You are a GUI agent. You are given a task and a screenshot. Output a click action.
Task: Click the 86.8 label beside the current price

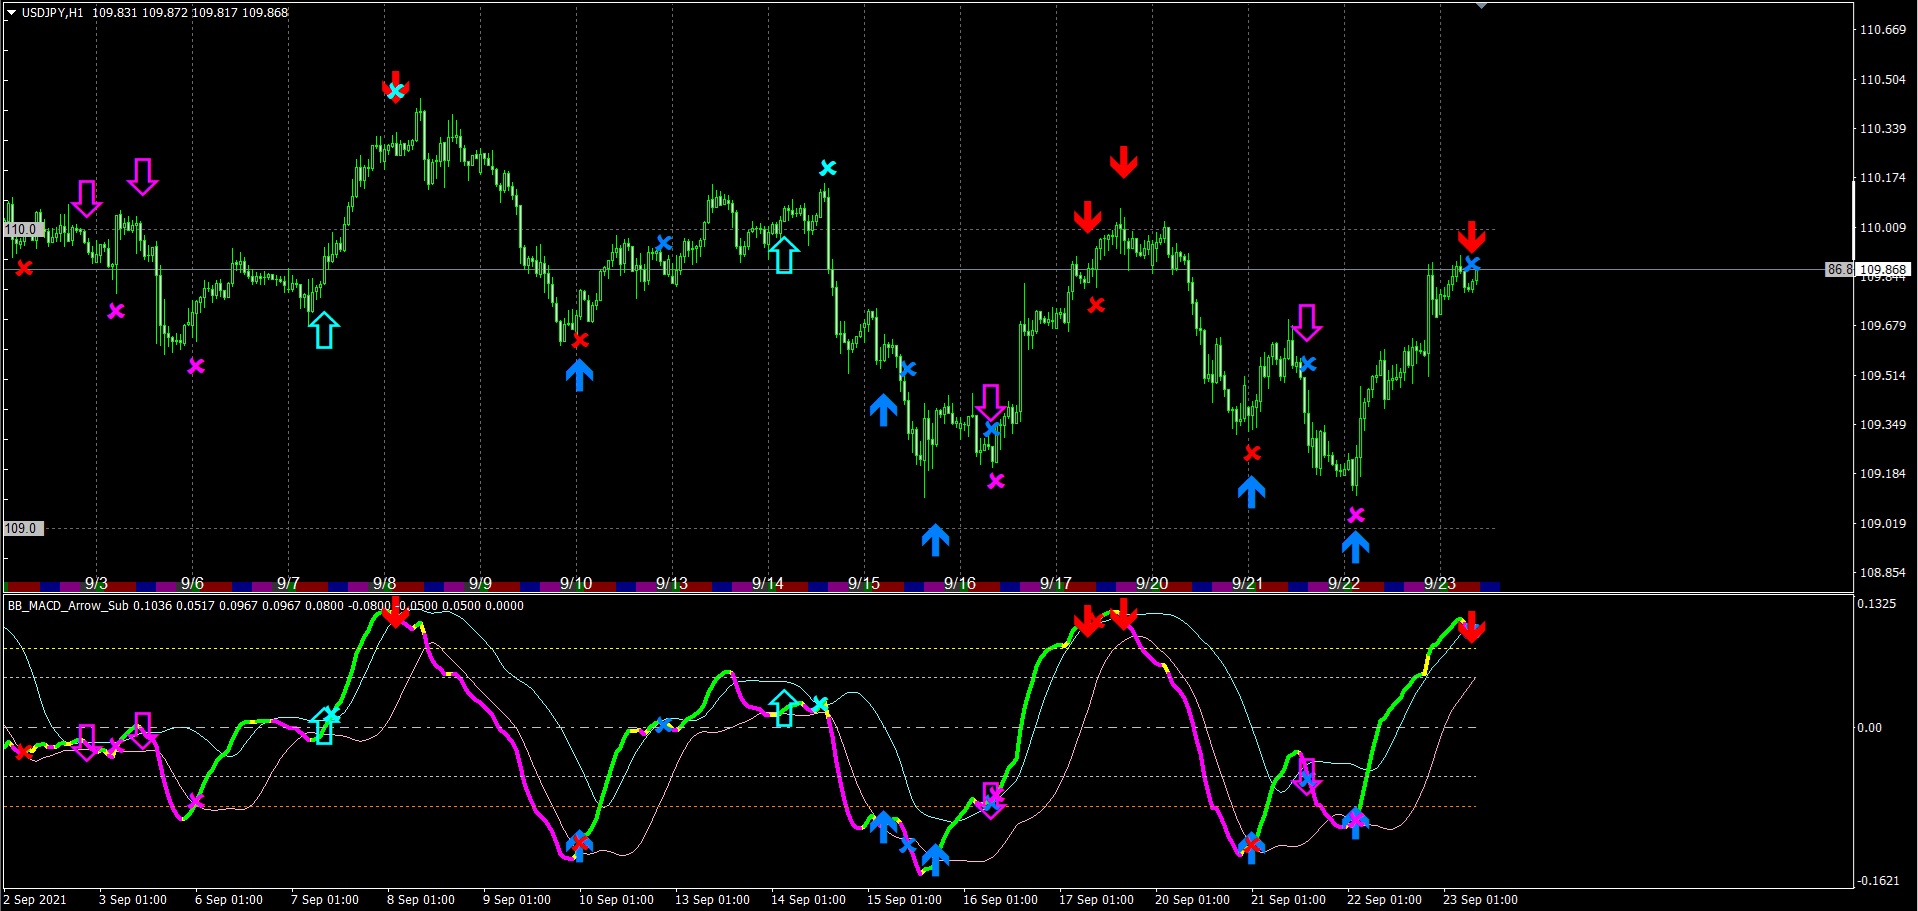(x=1840, y=269)
